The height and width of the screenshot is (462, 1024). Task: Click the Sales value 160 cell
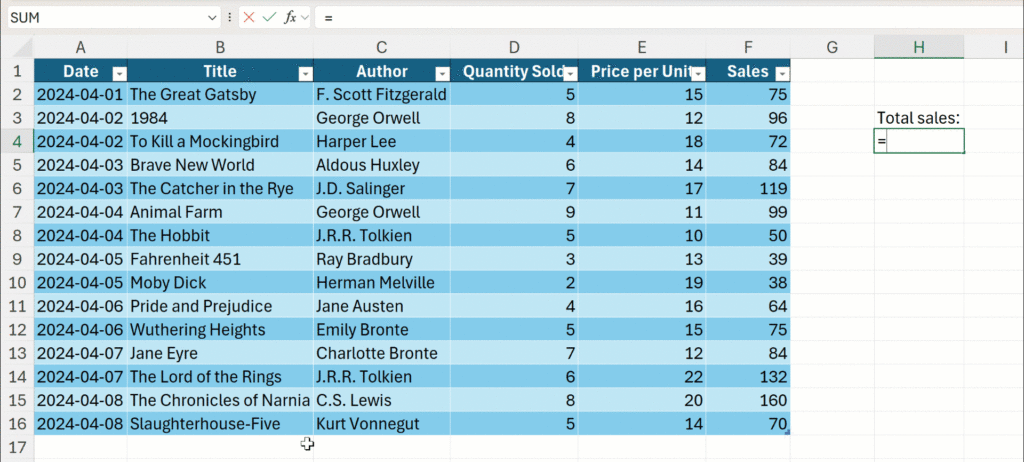pyautogui.click(x=748, y=400)
